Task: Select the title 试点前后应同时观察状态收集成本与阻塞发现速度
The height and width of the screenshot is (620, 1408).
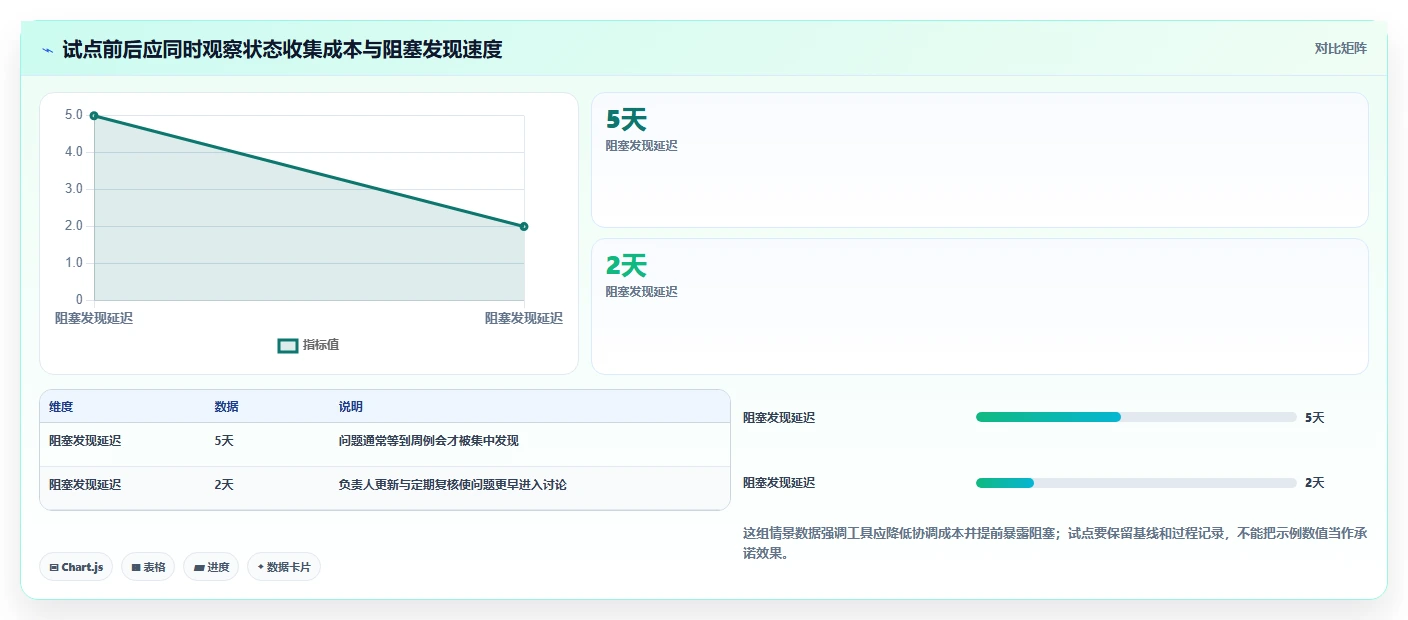Action: coord(282,49)
